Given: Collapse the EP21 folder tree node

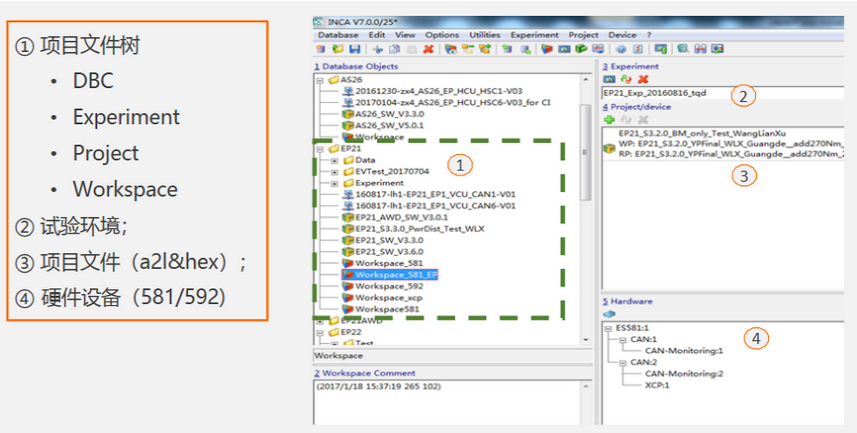Looking at the screenshot, I should click(x=321, y=148).
